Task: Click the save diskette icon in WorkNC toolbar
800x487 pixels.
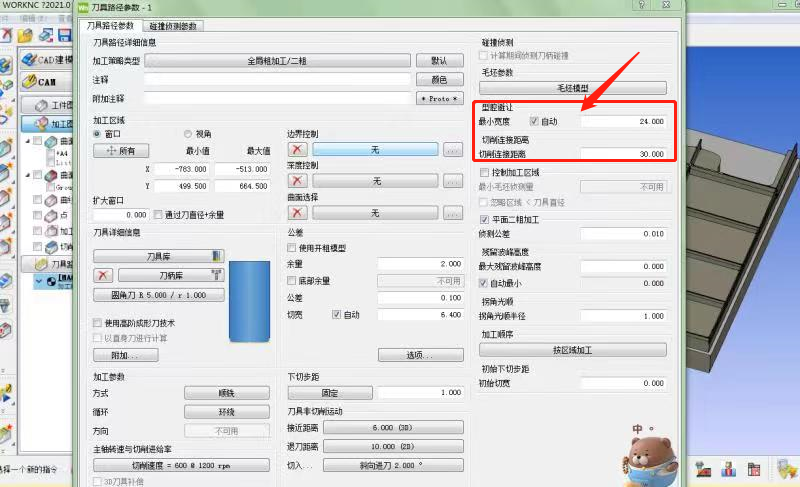Action: coord(65,35)
